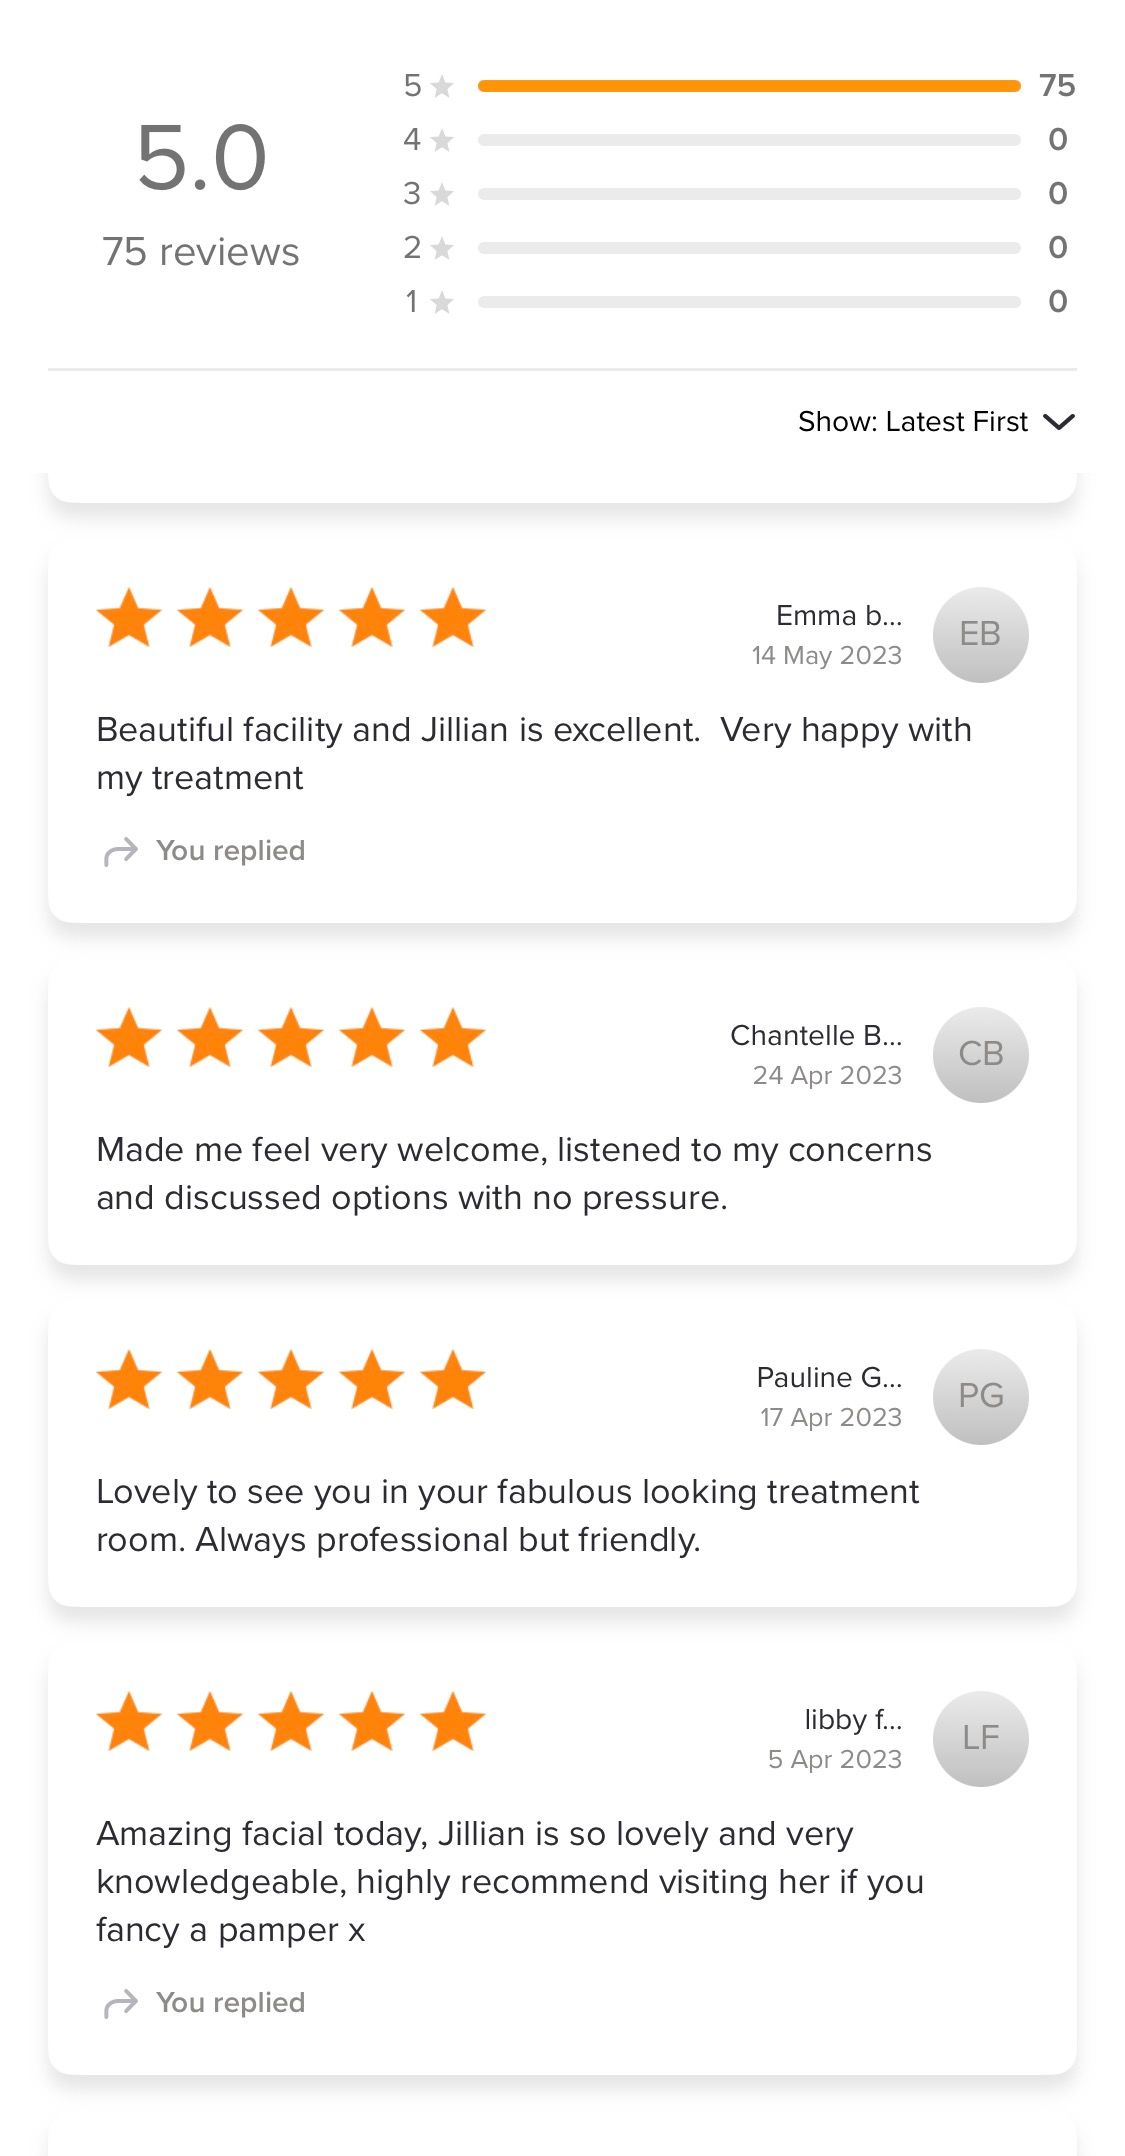The width and height of the screenshot is (1125, 2156).
Task: Click the star rating on Pauline's review
Action: pos(290,1380)
